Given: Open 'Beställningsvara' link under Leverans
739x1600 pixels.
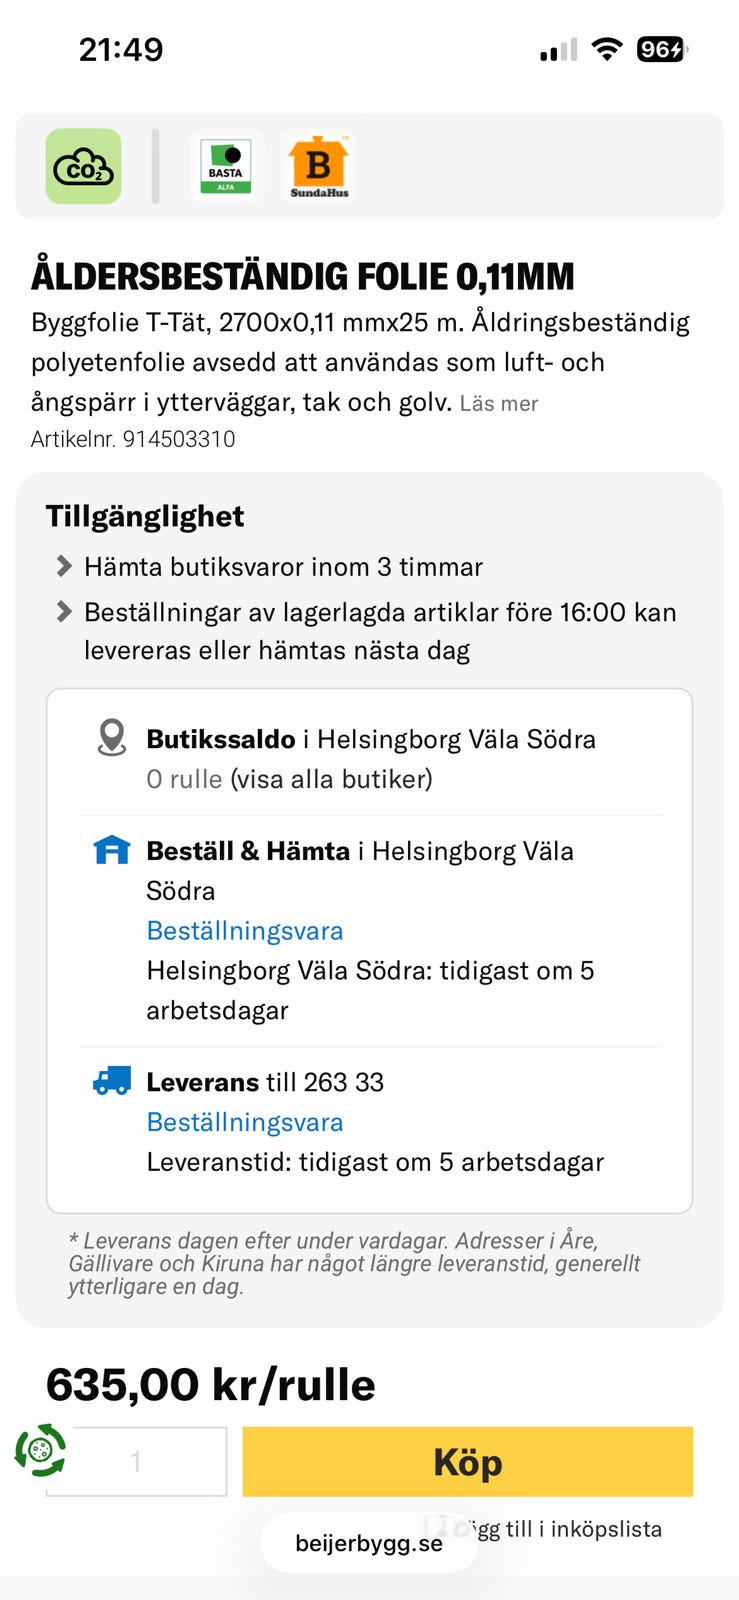Looking at the screenshot, I should click(x=245, y=1122).
